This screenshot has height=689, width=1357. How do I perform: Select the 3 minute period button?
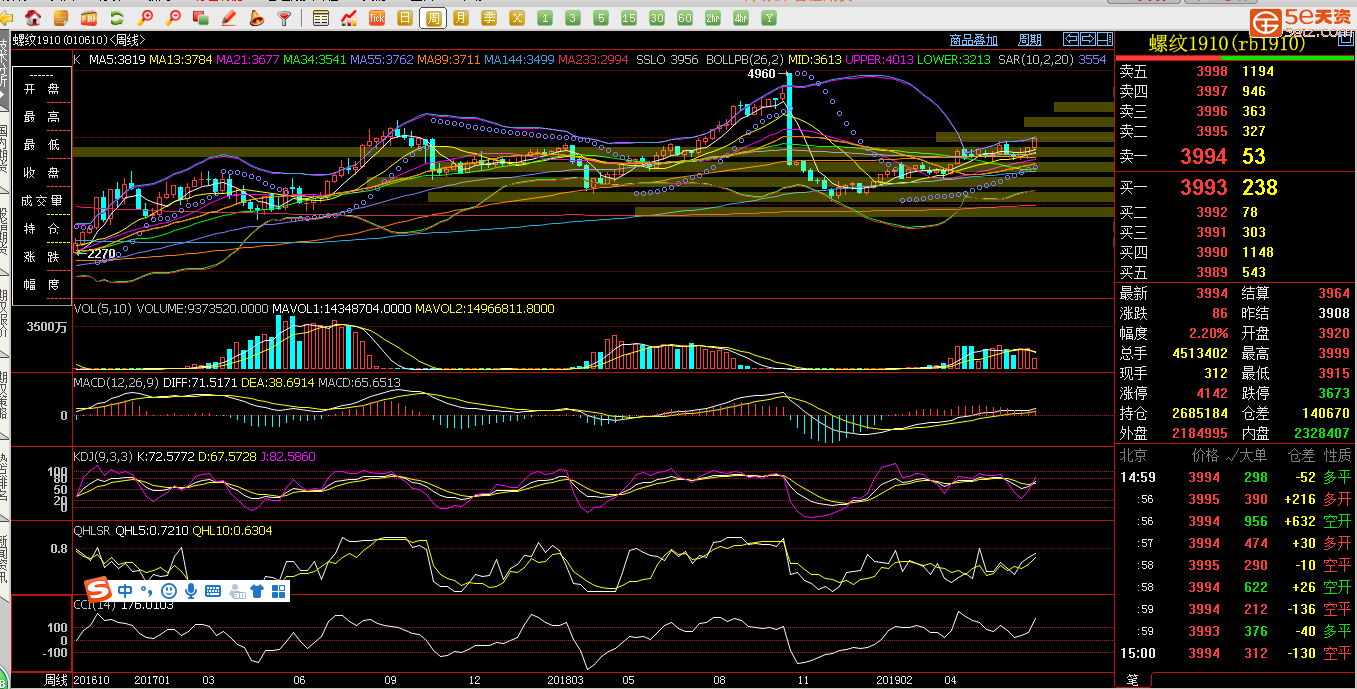point(573,18)
